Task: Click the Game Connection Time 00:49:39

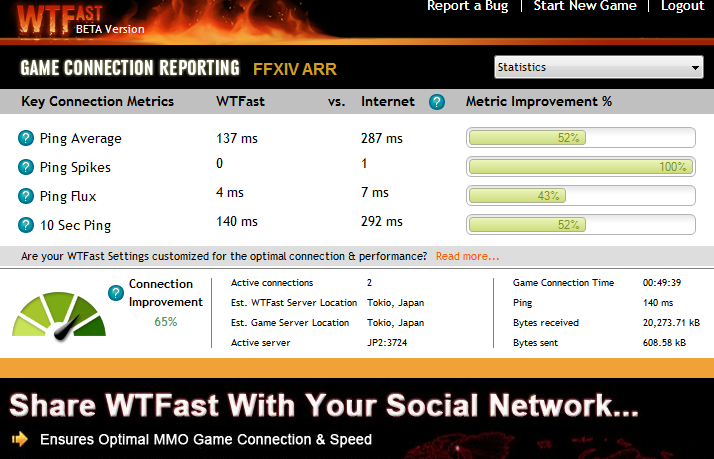Action: (662, 283)
